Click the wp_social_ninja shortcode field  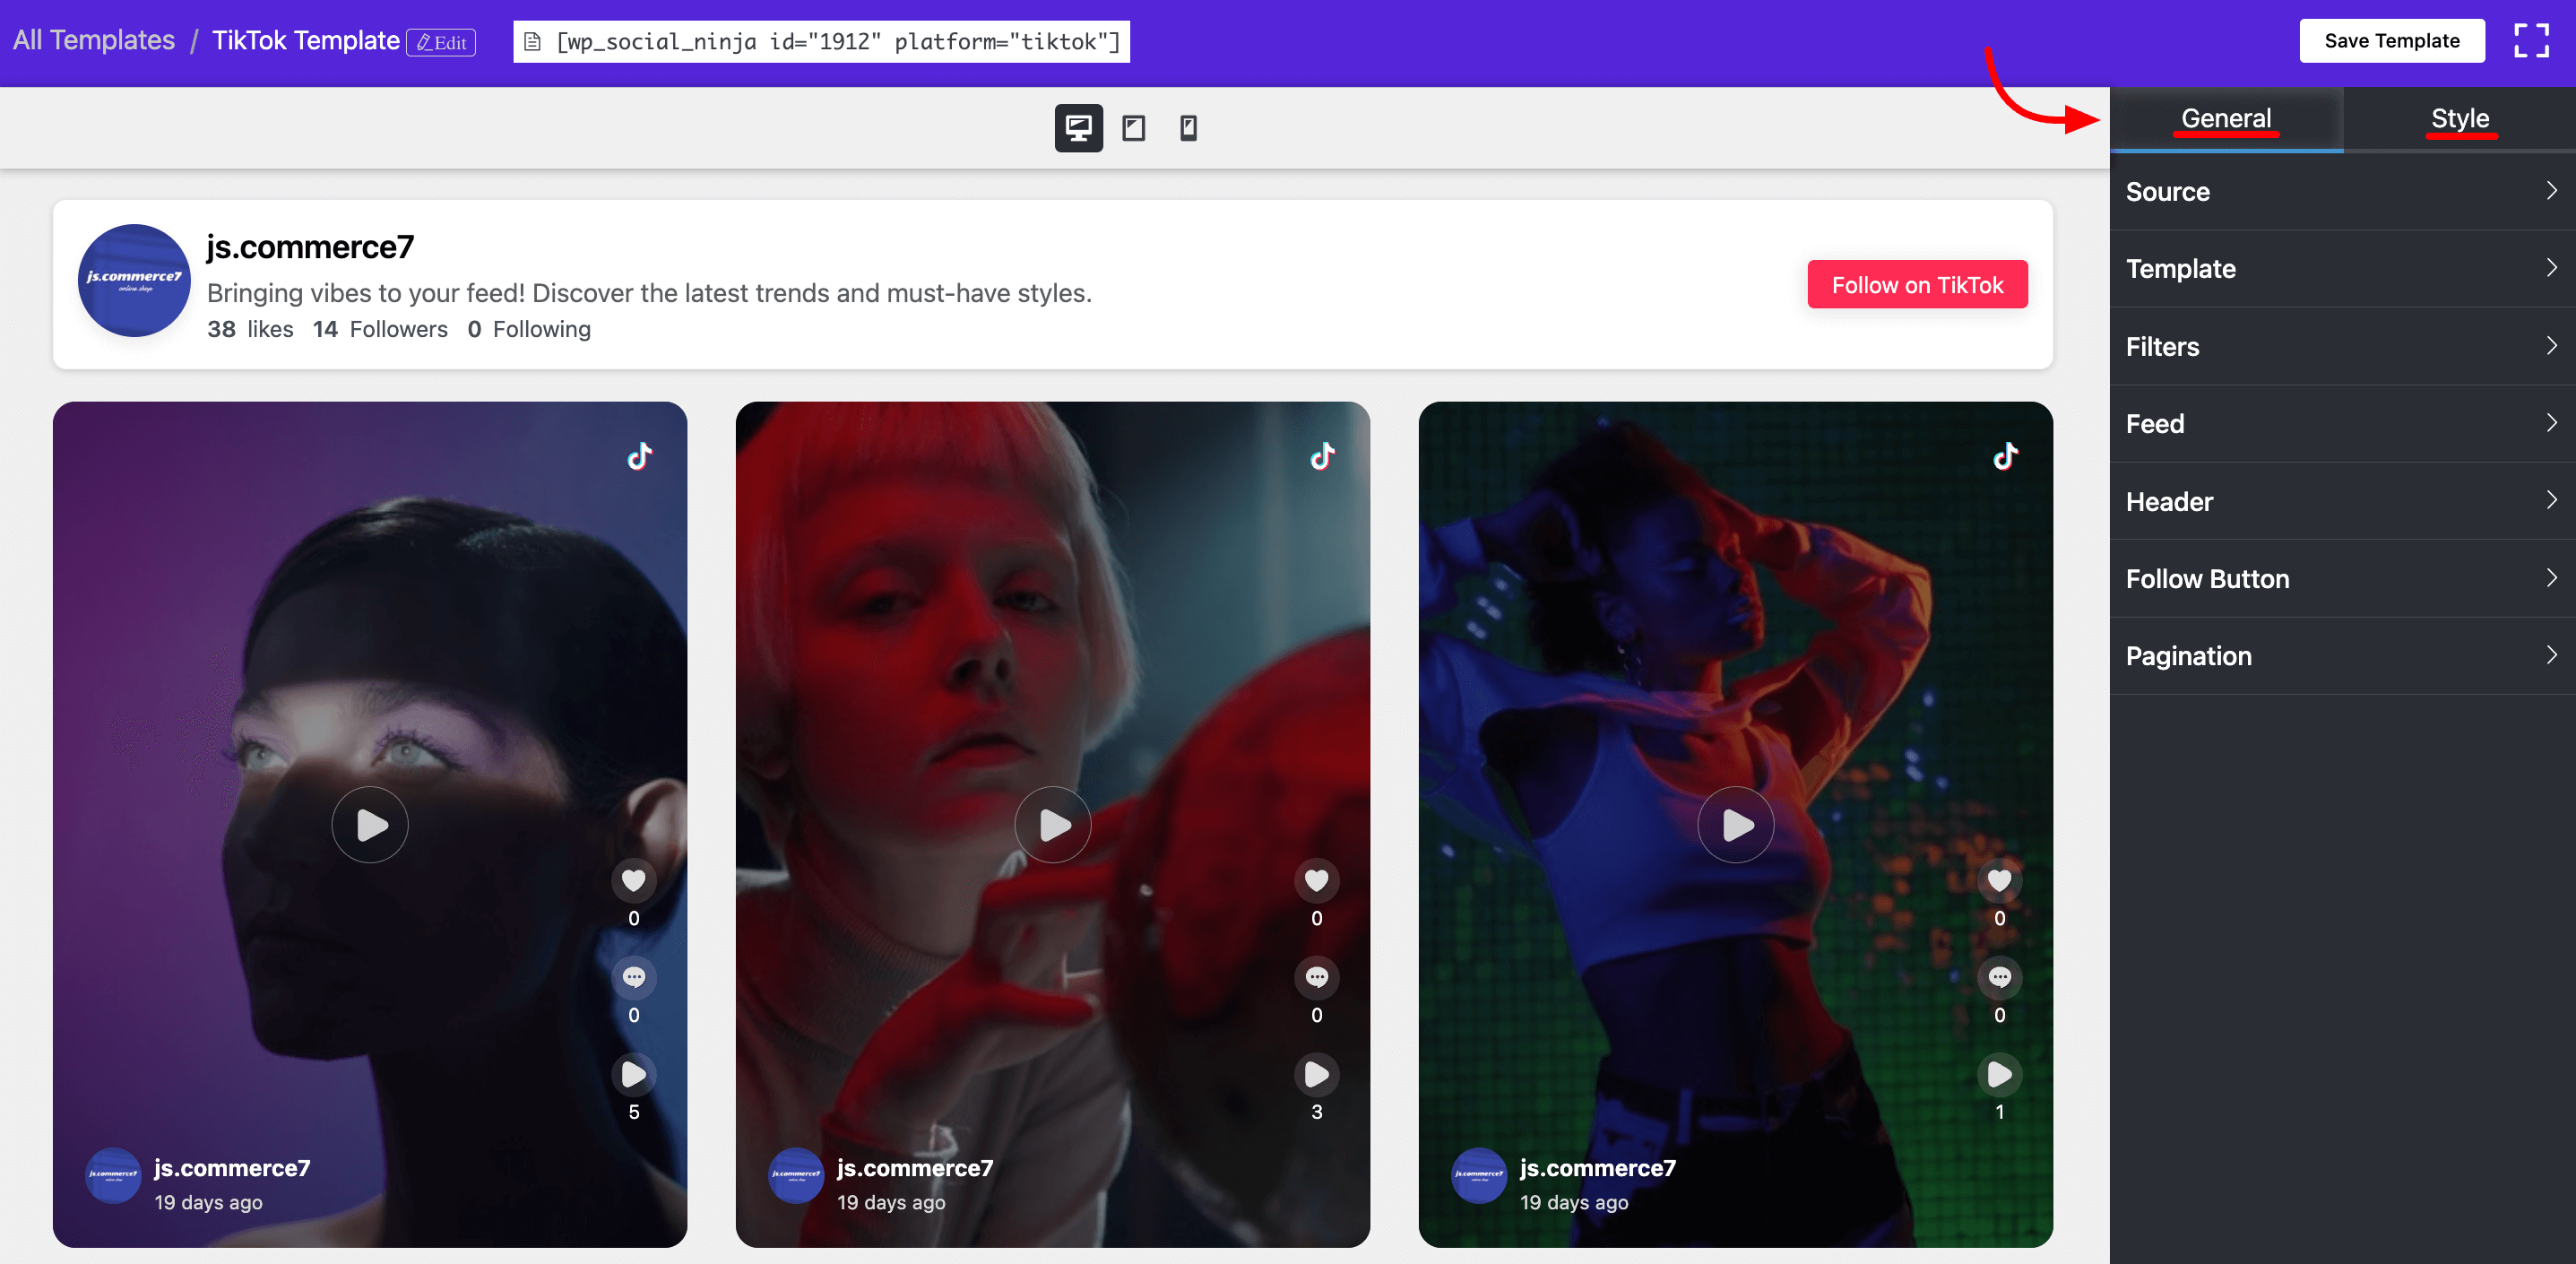pos(821,42)
